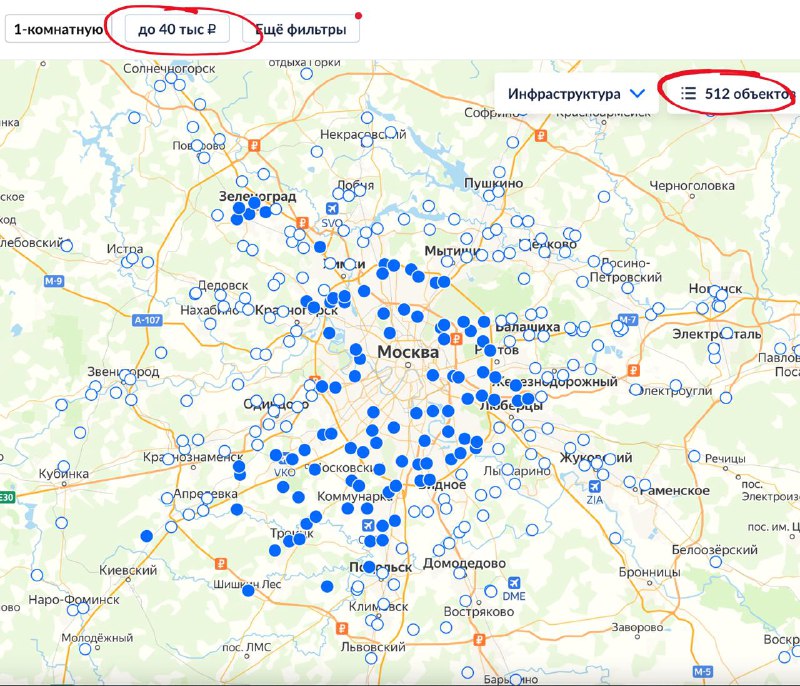
Task: Click the ZIA airport icon
Action: [x=595, y=486]
